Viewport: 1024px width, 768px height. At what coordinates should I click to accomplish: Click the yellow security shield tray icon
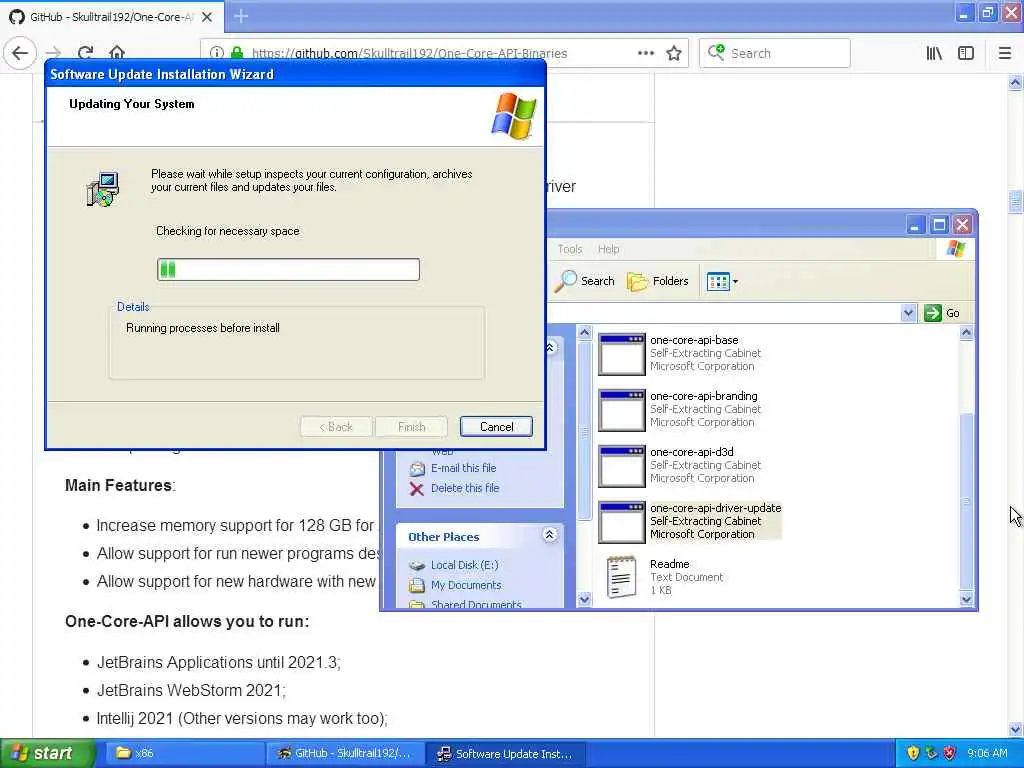[x=913, y=753]
